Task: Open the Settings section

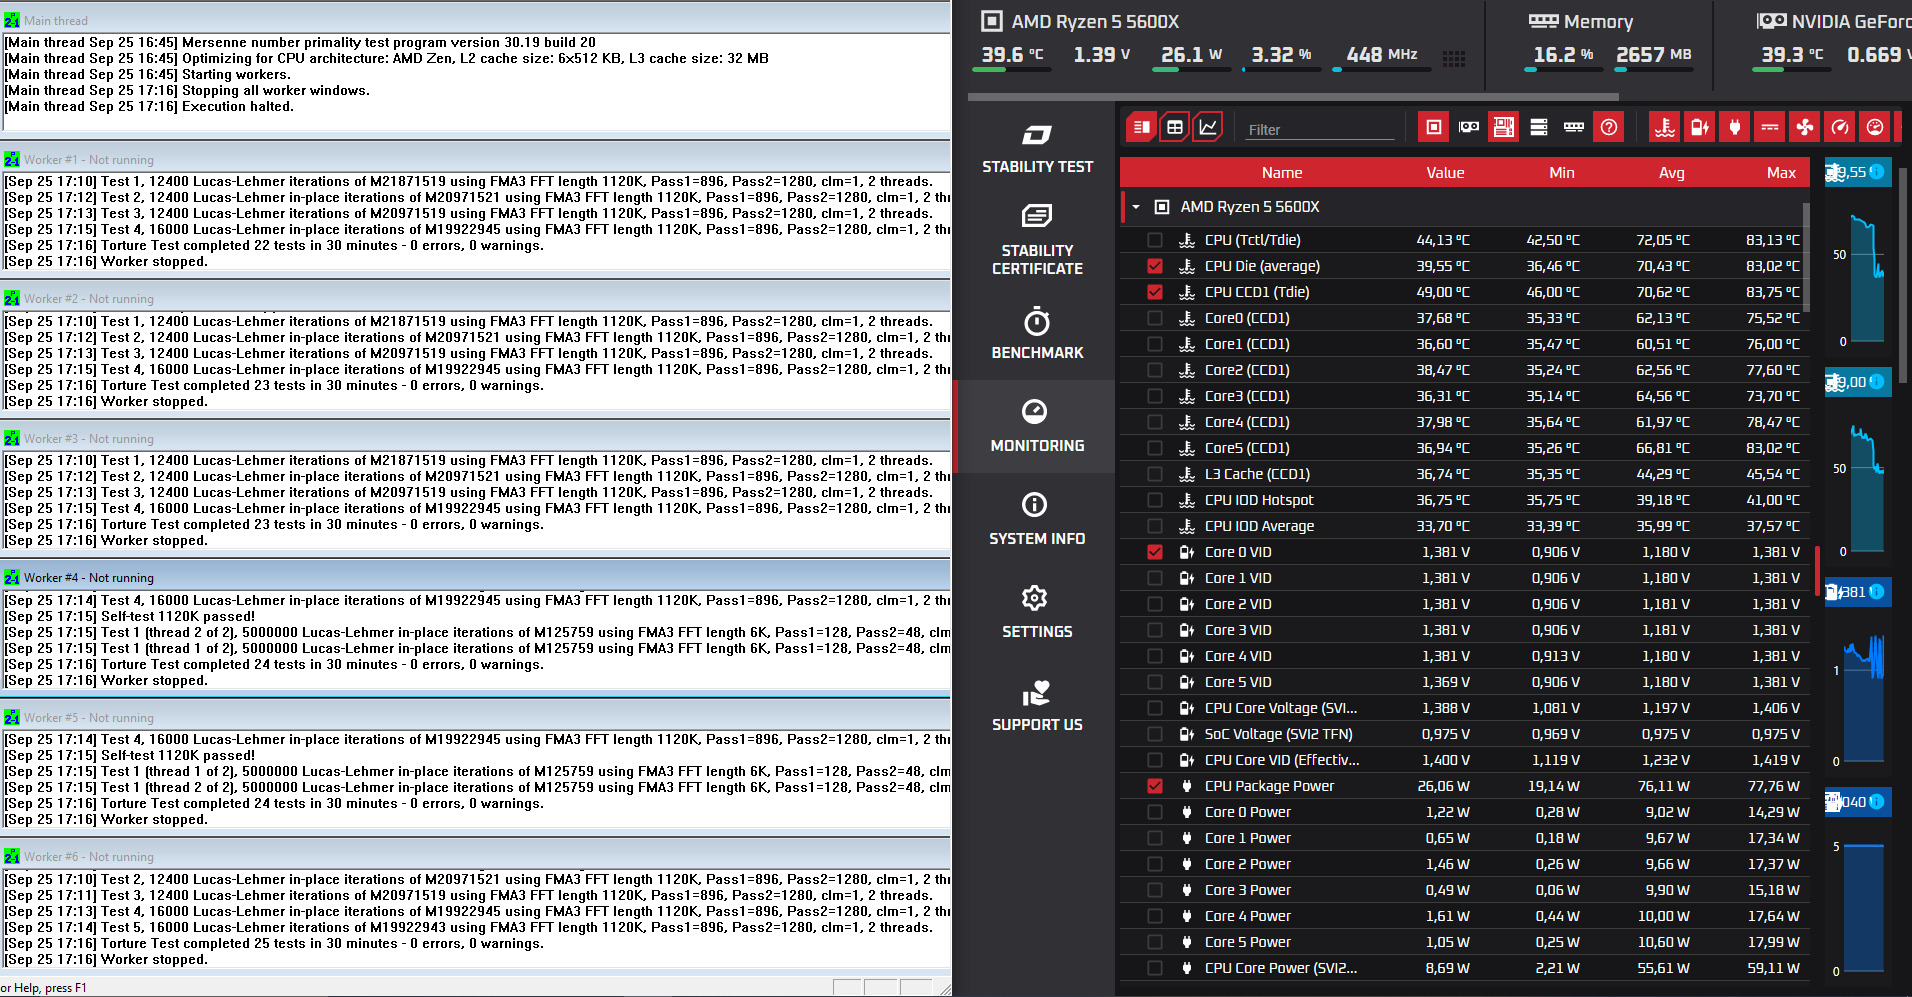Action: (x=1037, y=613)
